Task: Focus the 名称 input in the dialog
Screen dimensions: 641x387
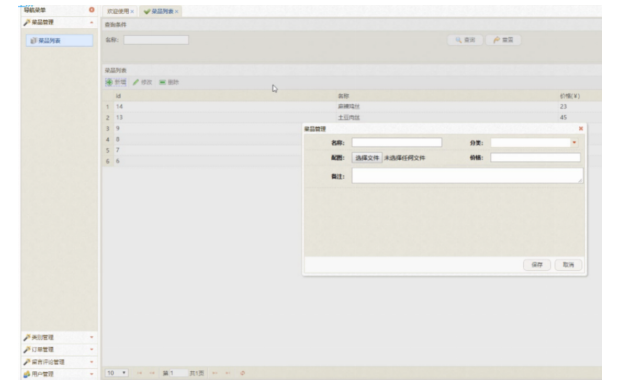Action: [397, 142]
